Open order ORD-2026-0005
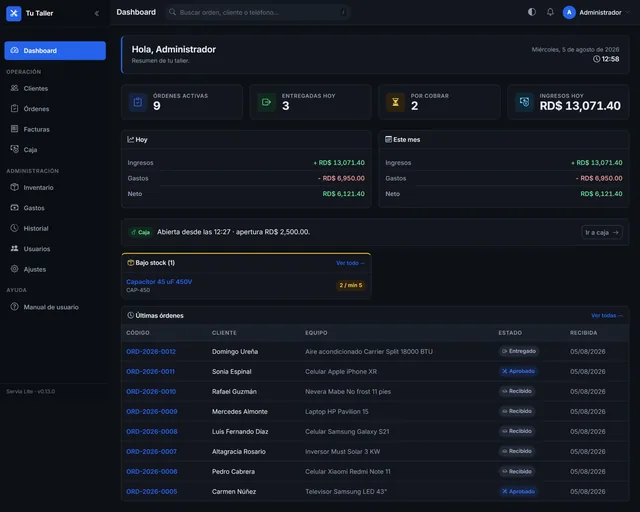 [x=152, y=492]
